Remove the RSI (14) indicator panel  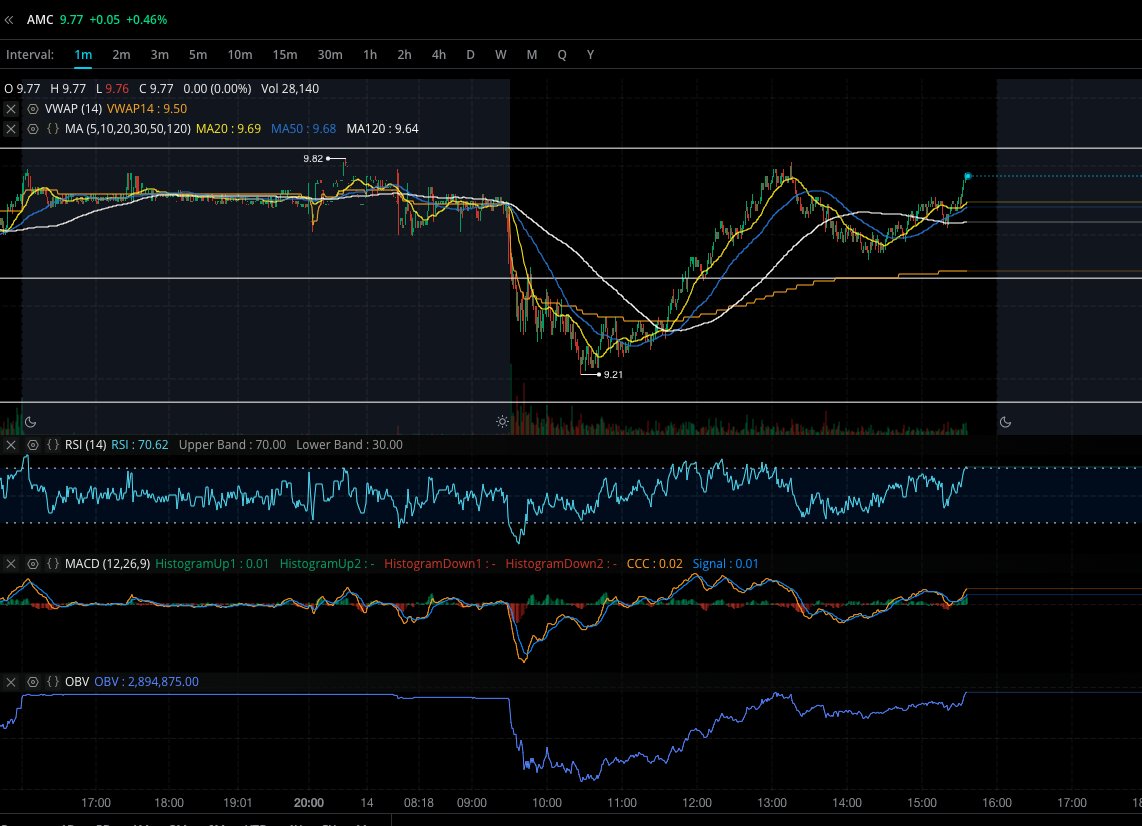tap(11, 444)
